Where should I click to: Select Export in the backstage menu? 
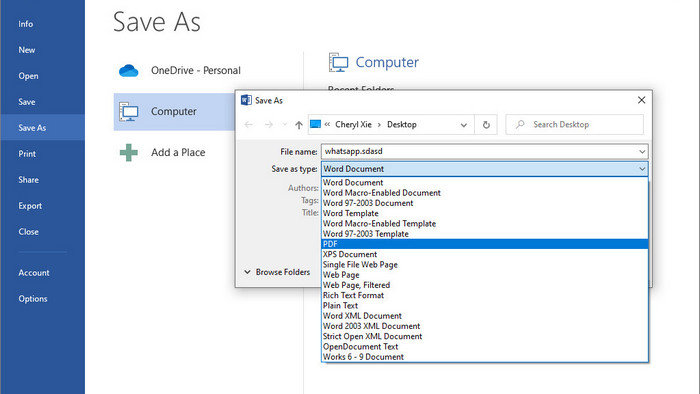pyautogui.click(x=30, y=205)
